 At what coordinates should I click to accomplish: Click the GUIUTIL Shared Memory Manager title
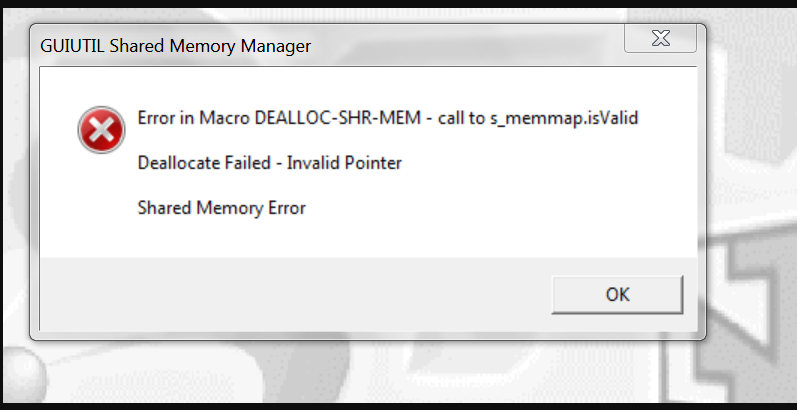(x=175, y=46)
